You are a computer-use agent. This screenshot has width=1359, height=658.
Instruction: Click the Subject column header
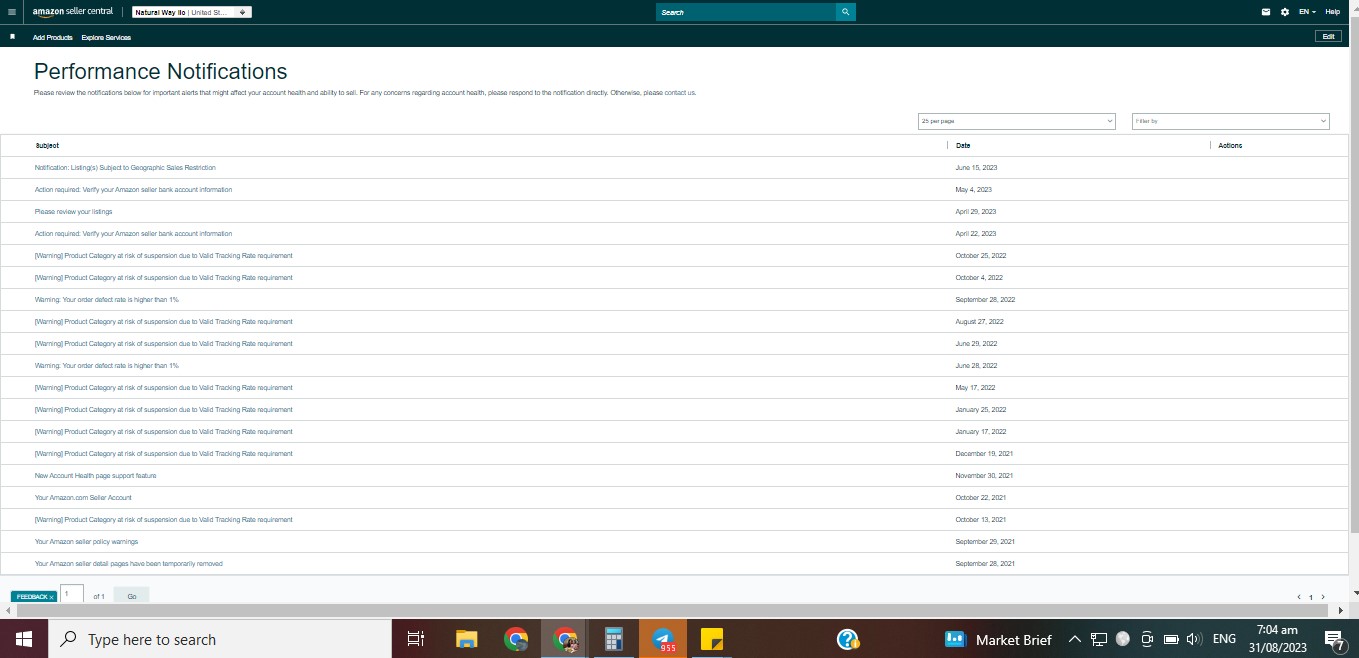tap(47, 146)
